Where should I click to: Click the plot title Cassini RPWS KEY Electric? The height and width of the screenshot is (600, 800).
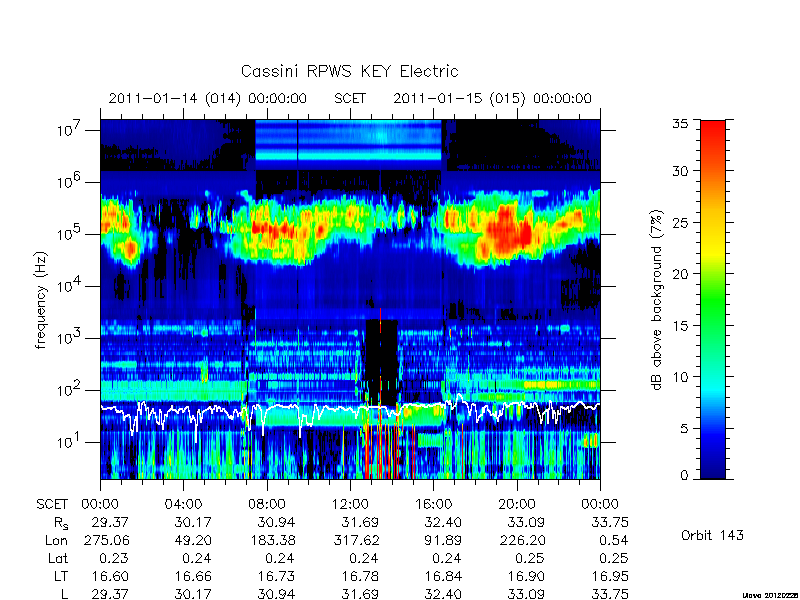[x=349, y=71]
